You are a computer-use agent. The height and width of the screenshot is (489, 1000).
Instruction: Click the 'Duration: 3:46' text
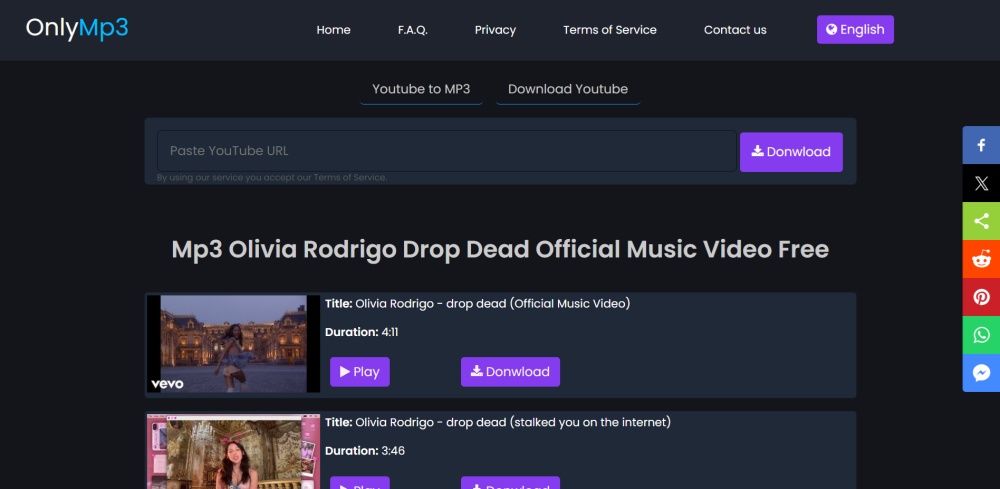(x=365, y=451)
